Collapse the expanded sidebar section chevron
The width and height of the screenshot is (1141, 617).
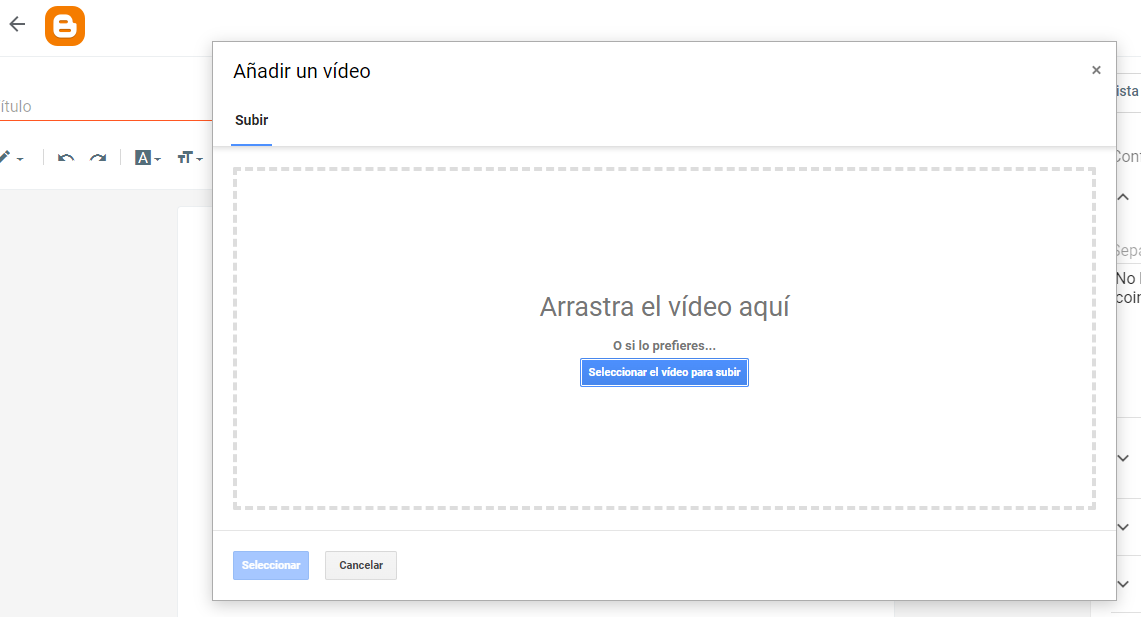point(1122,196)
